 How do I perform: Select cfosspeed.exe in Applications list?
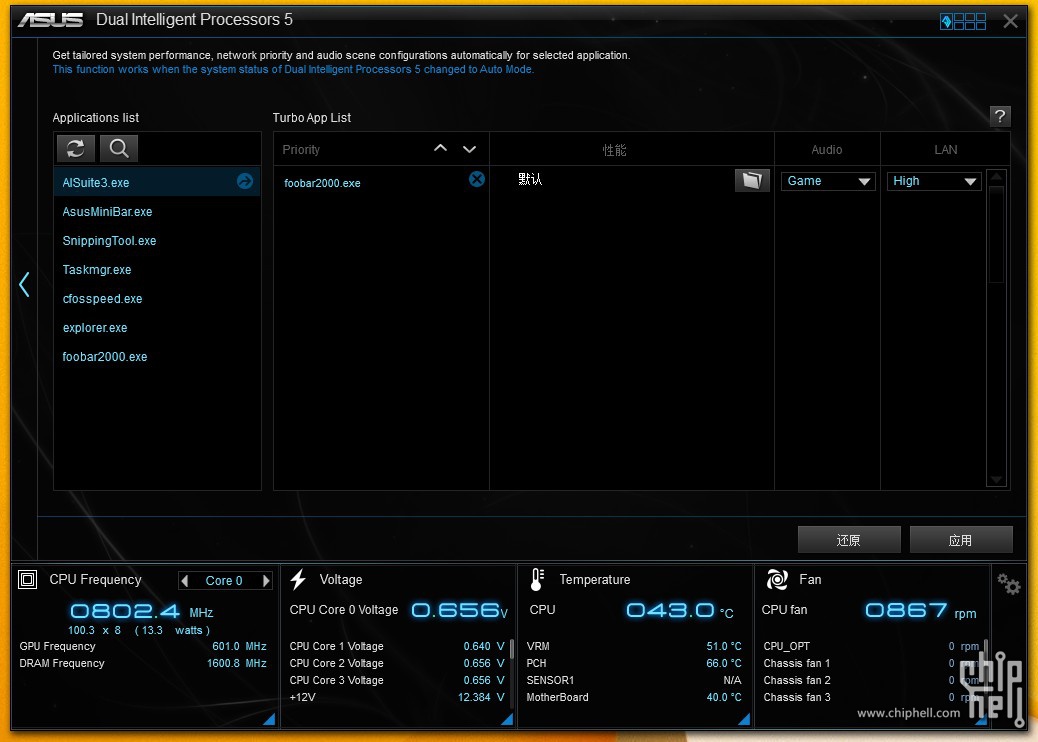157,299
